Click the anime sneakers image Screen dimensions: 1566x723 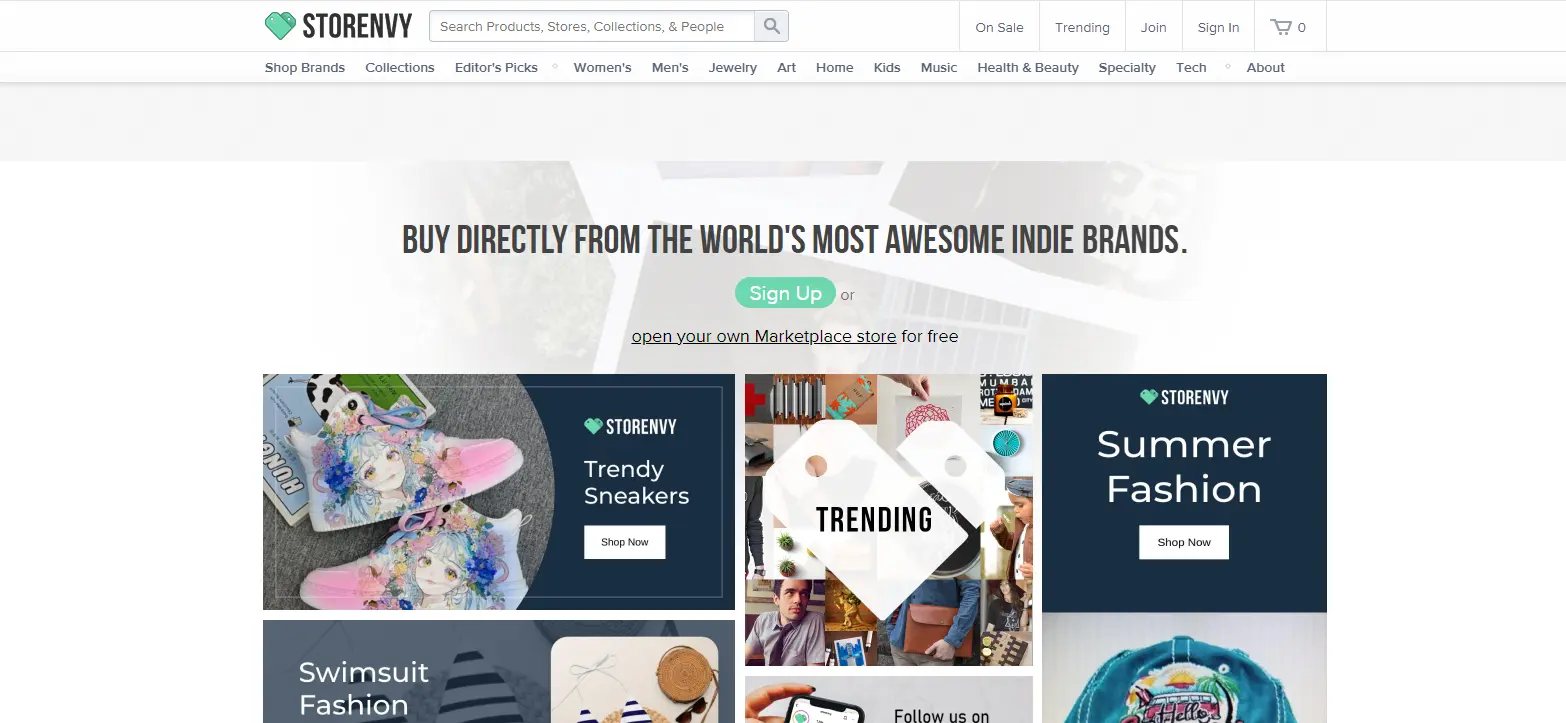pos(409,492)
